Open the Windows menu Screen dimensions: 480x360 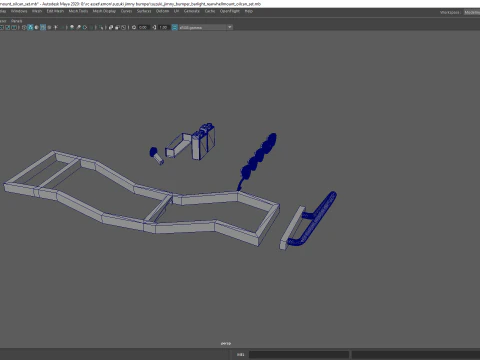tap(19, 11)
